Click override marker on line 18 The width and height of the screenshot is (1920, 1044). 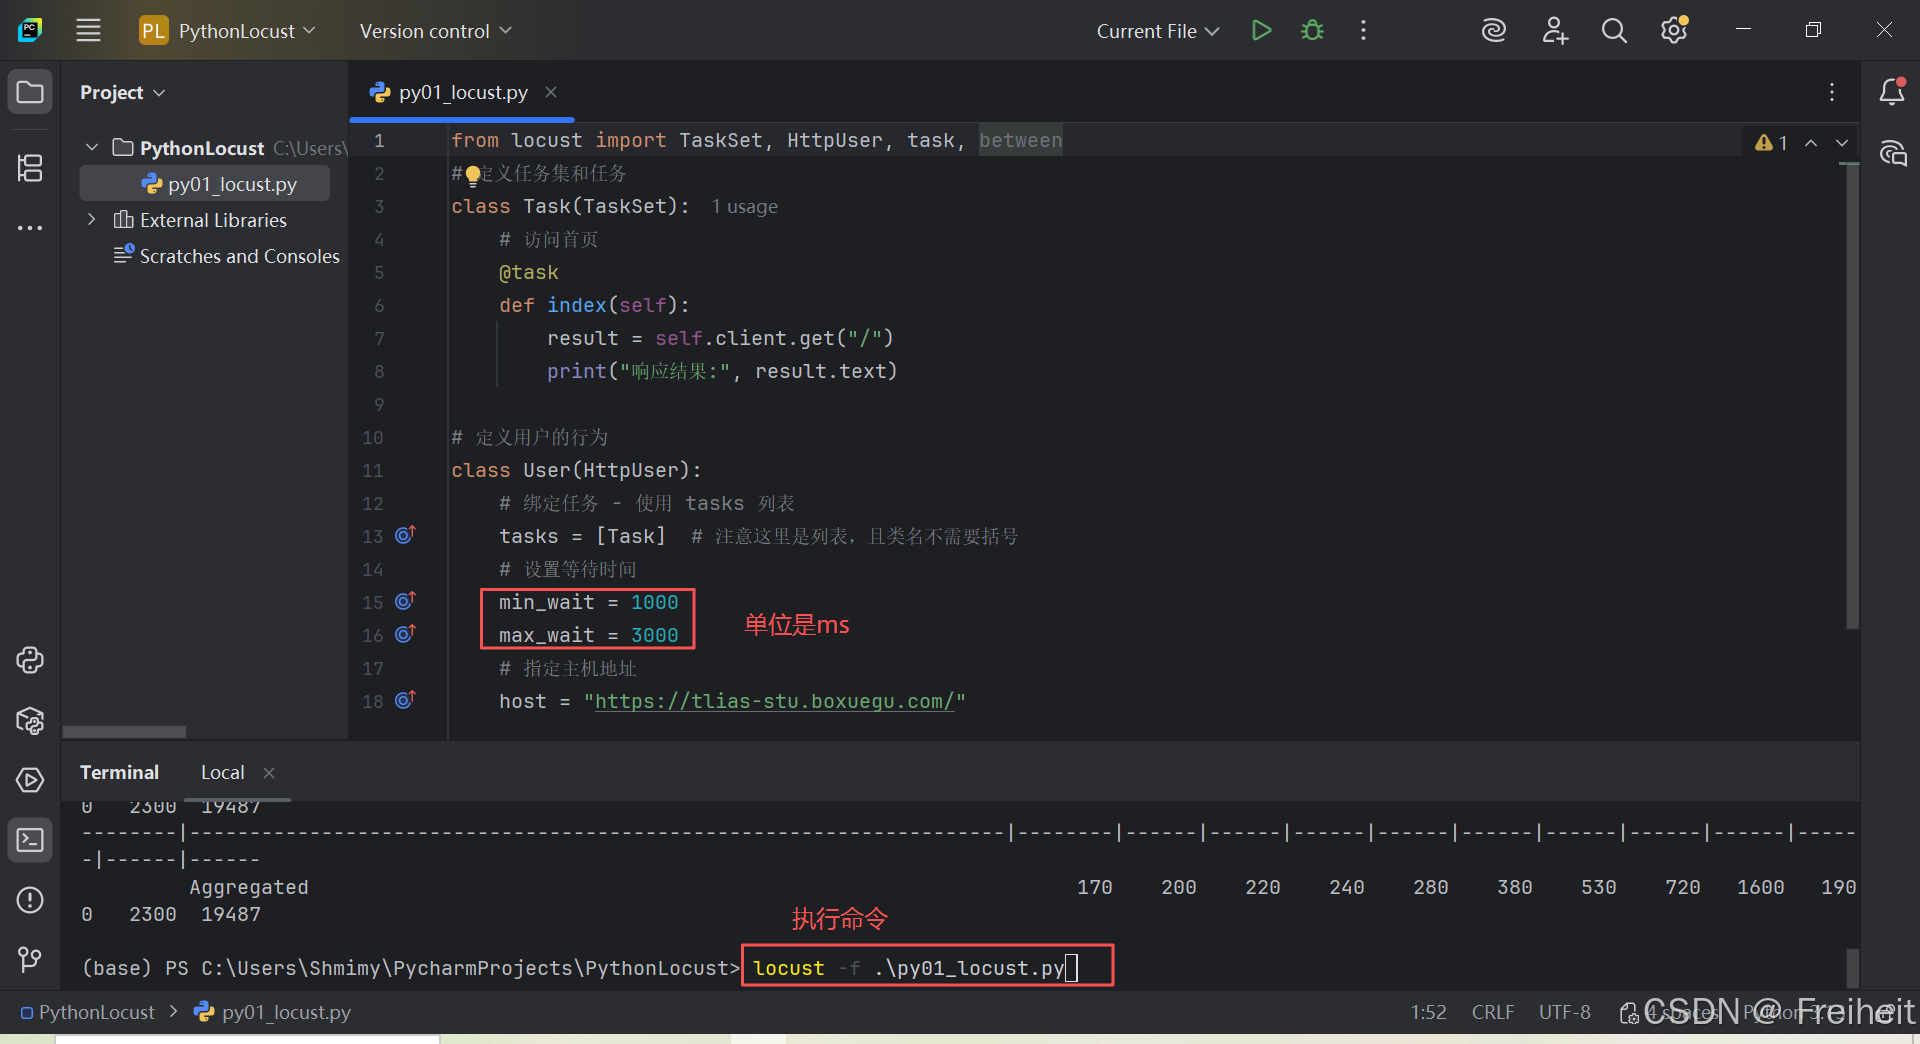point(405,700)
